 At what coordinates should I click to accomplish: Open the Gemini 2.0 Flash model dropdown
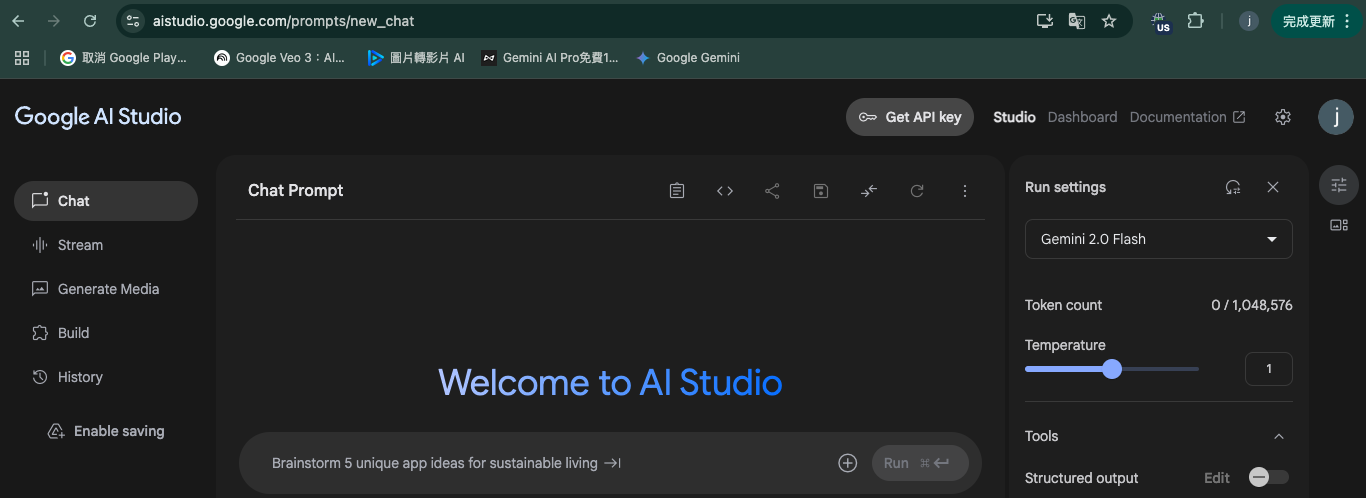1159,239
